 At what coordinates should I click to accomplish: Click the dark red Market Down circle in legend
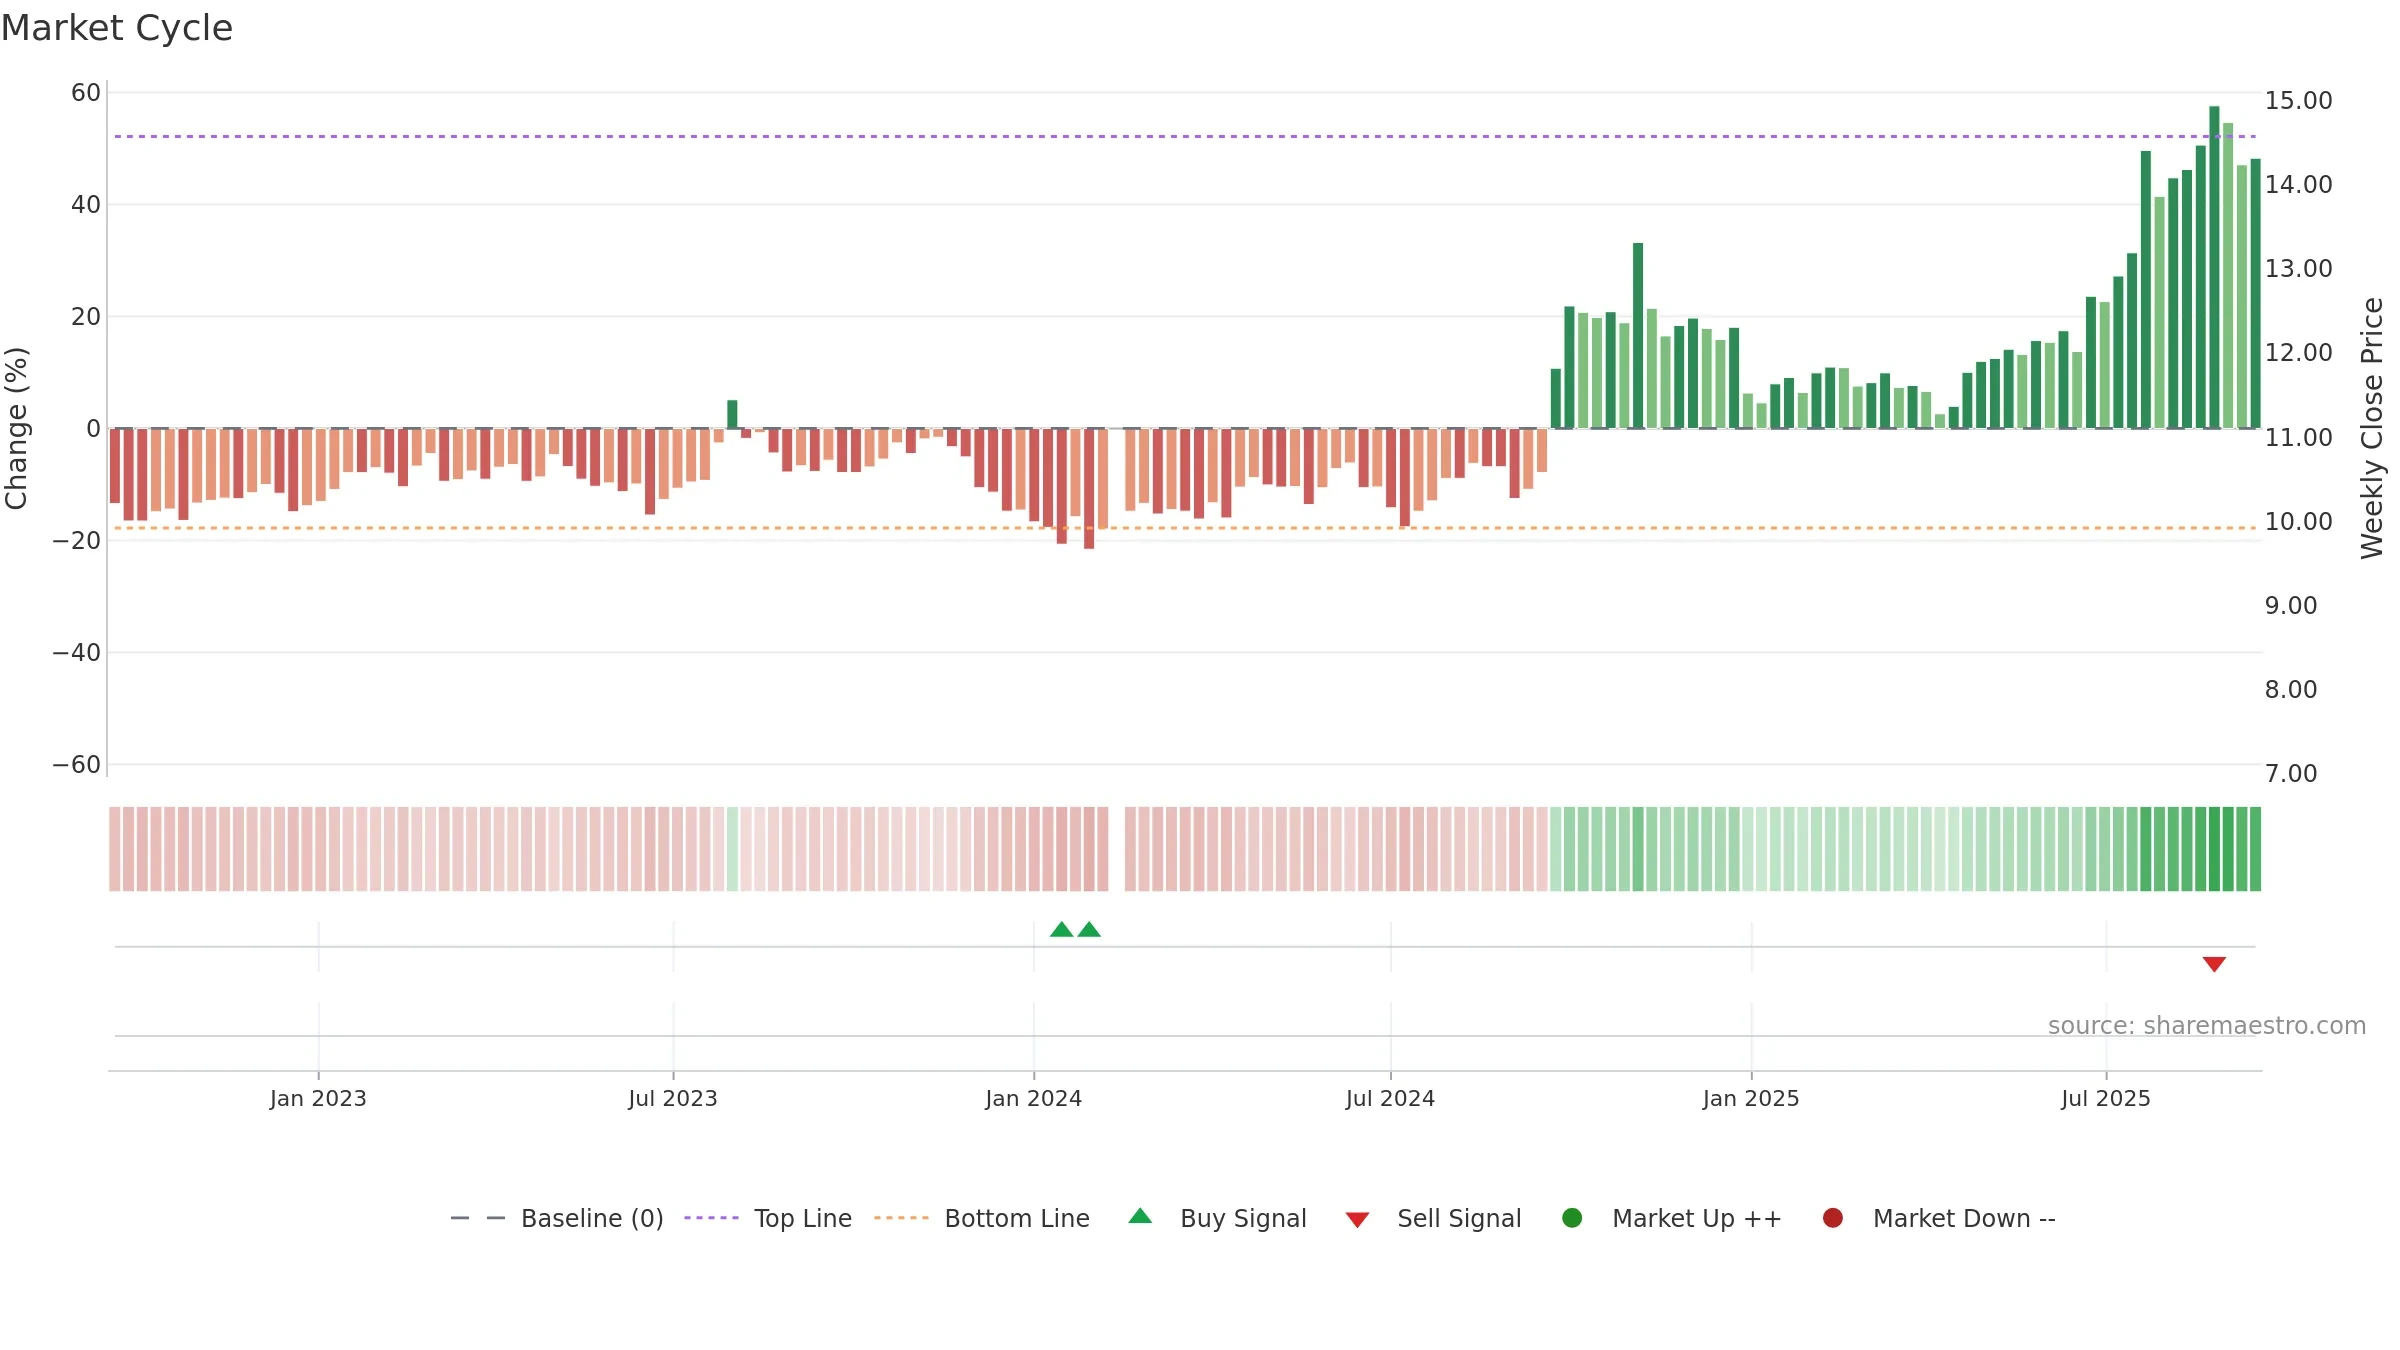click(1833, 1218)
